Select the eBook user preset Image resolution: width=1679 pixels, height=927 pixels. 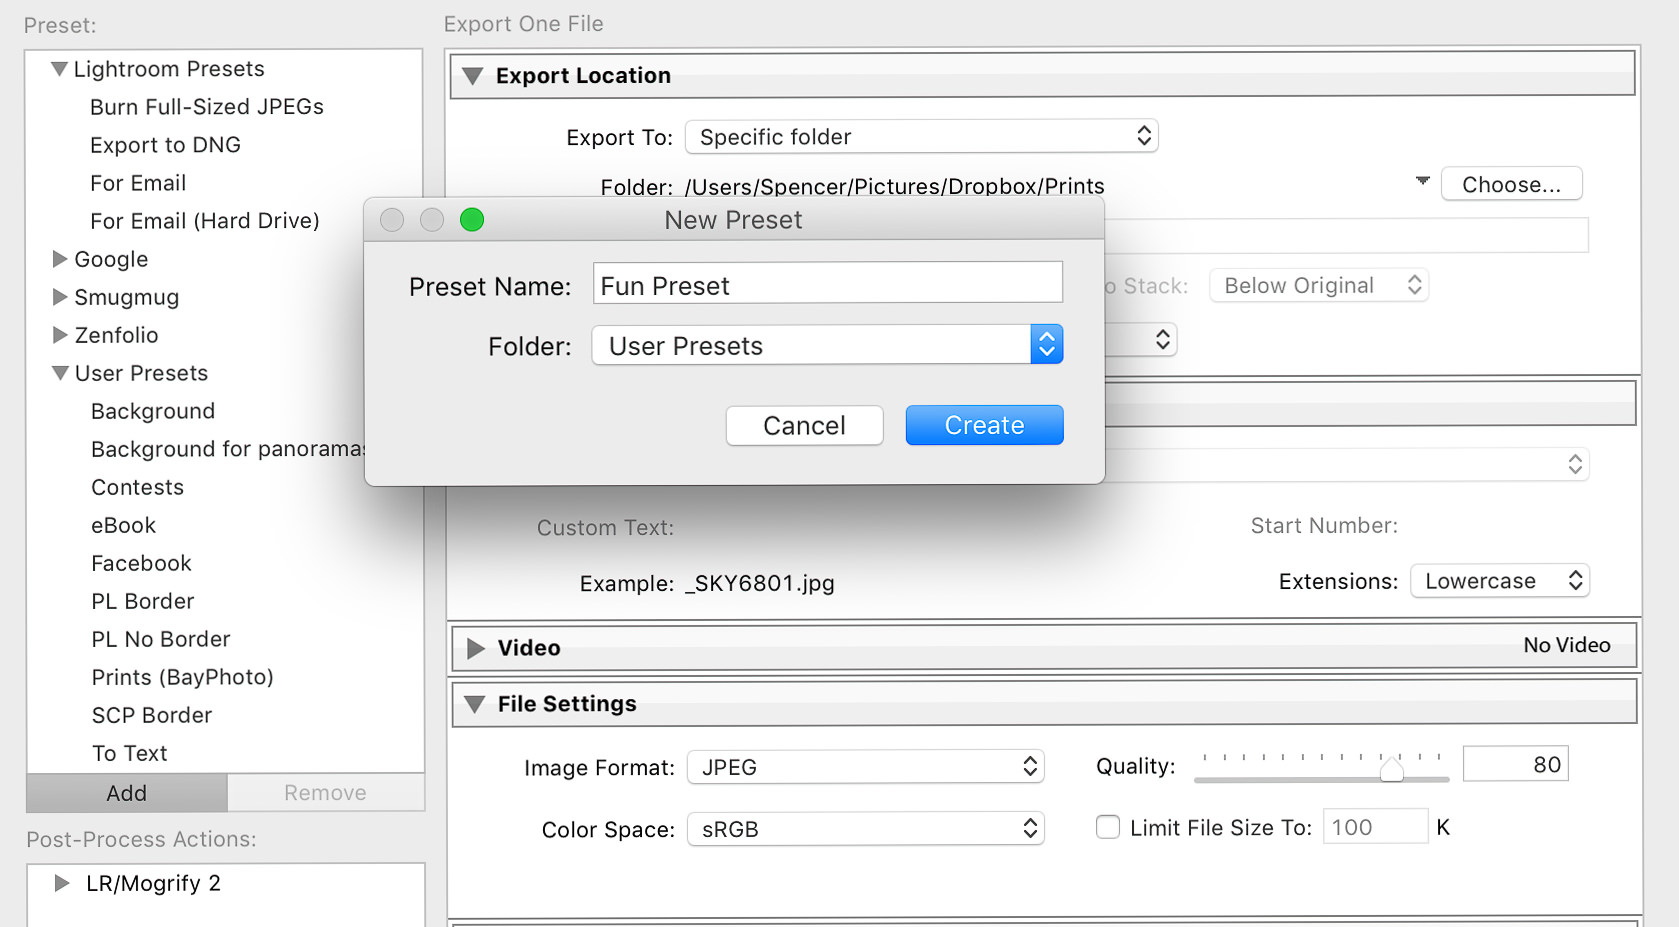[124, 525]
